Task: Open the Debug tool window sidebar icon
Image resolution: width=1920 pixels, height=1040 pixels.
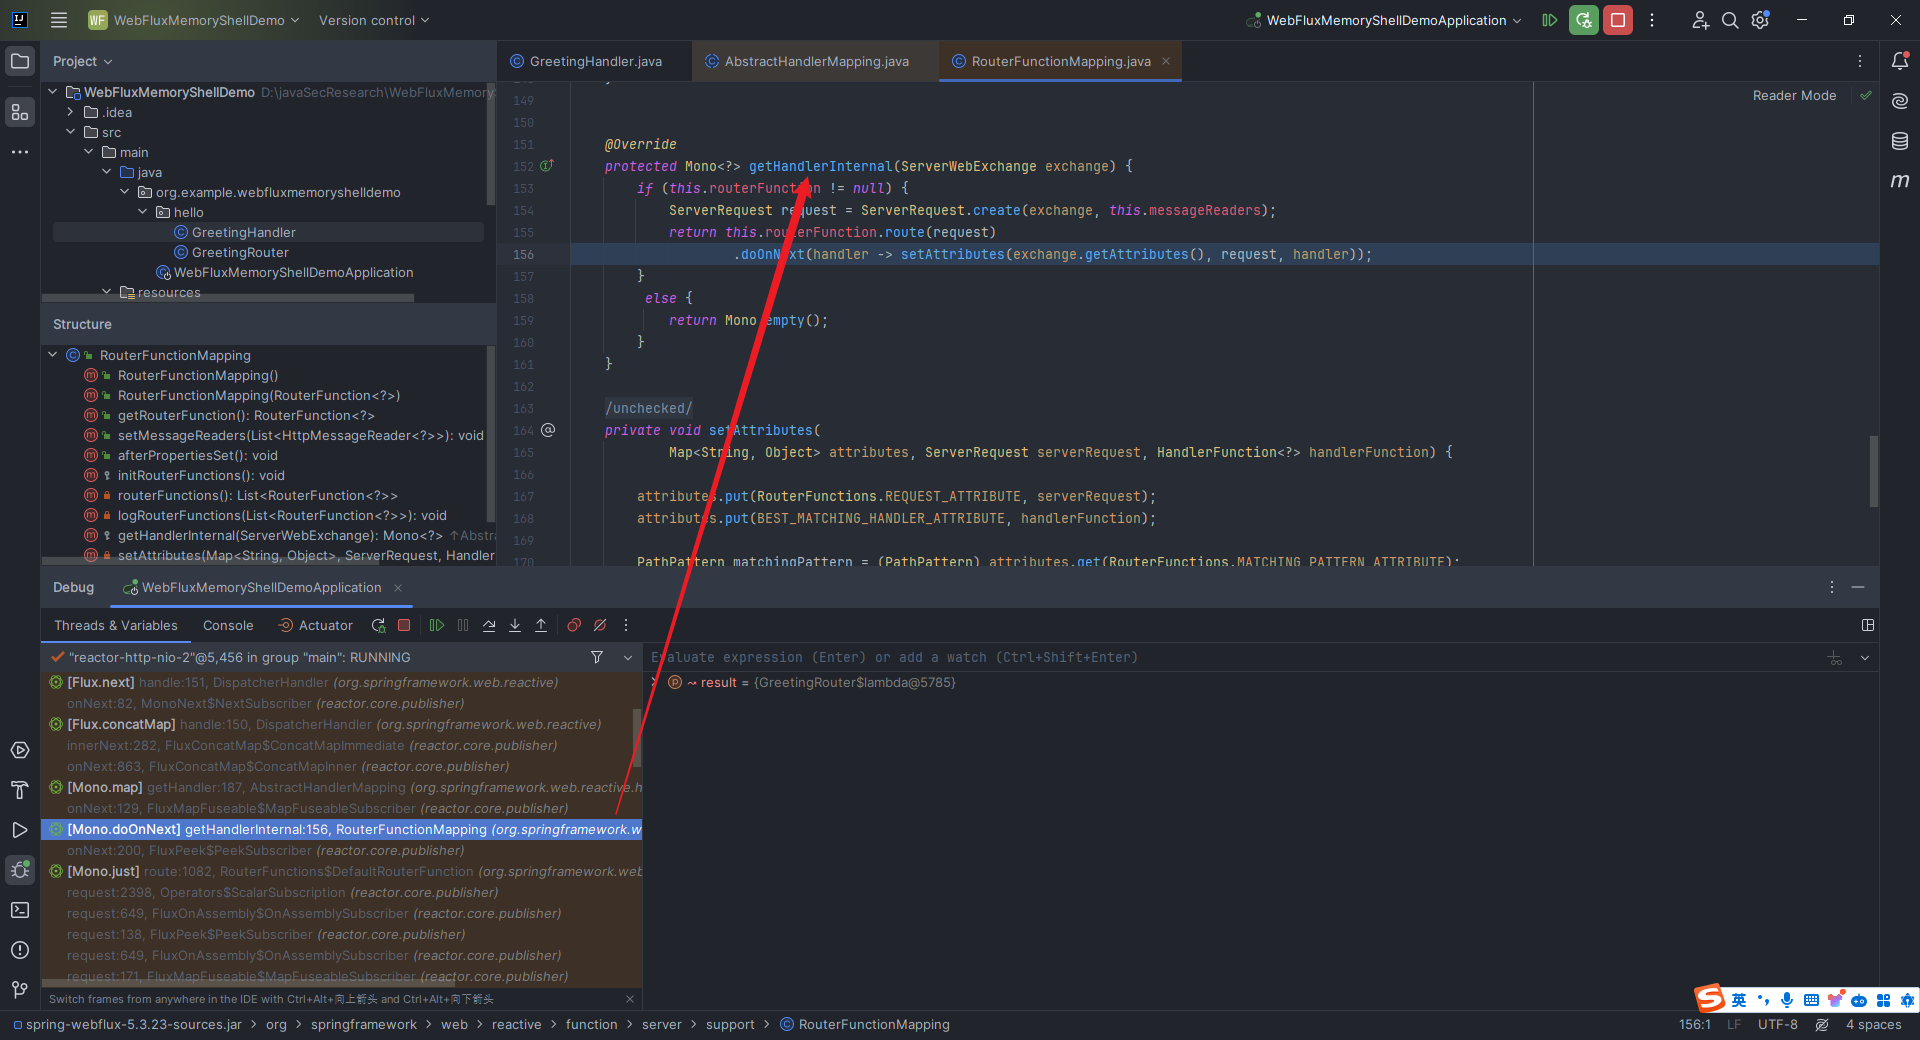Action: point(20,870)
